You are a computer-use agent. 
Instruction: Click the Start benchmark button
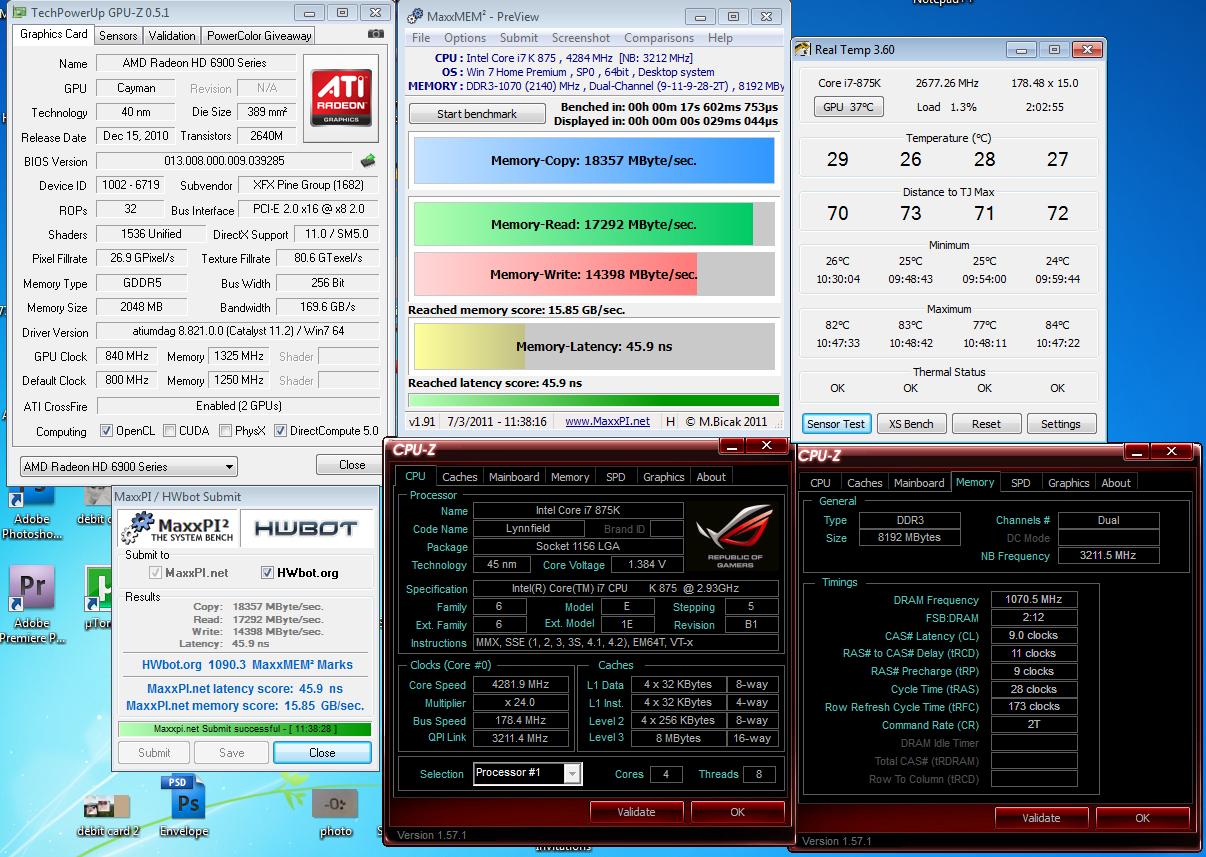click(477, 113)
